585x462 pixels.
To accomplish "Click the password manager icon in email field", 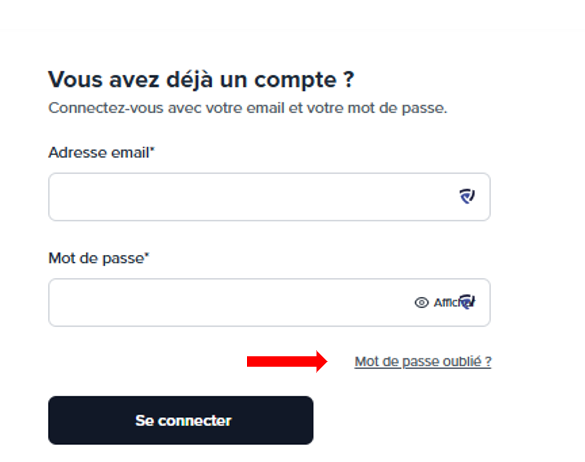I will 467,196.
